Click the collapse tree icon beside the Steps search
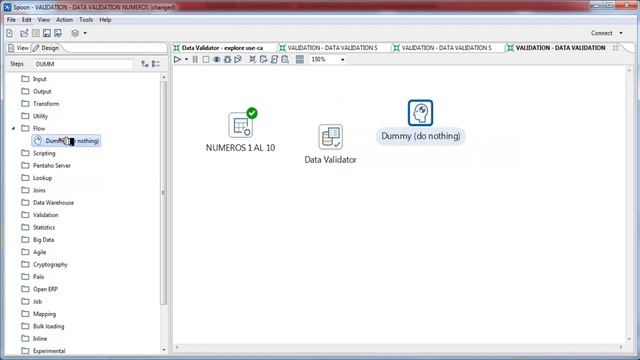640x360 pixels. pyautogui.click(x=156, y=64)
